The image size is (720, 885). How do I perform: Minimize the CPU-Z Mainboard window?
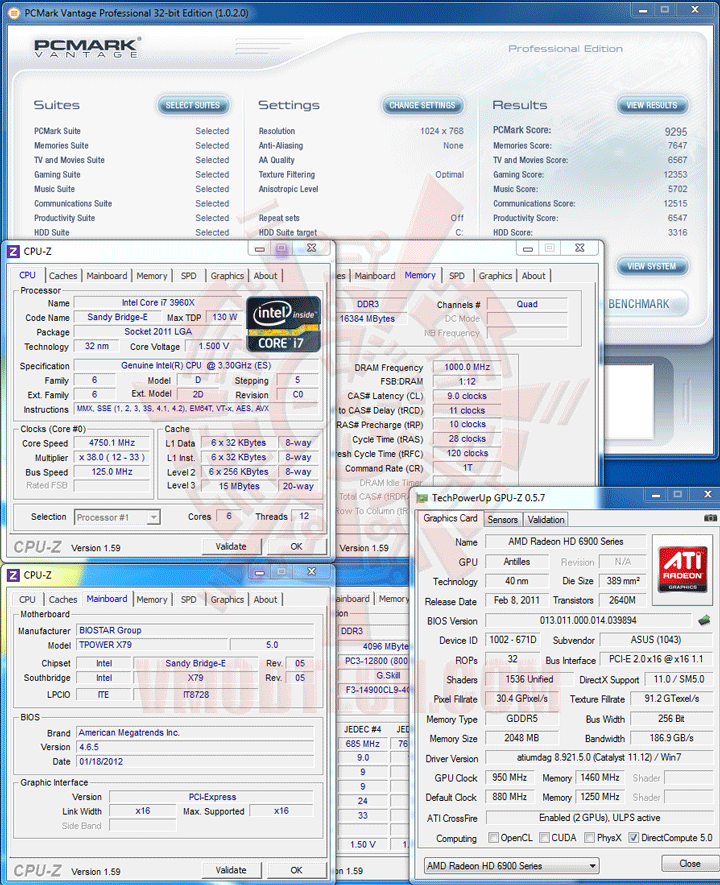[x=260, y=572]
